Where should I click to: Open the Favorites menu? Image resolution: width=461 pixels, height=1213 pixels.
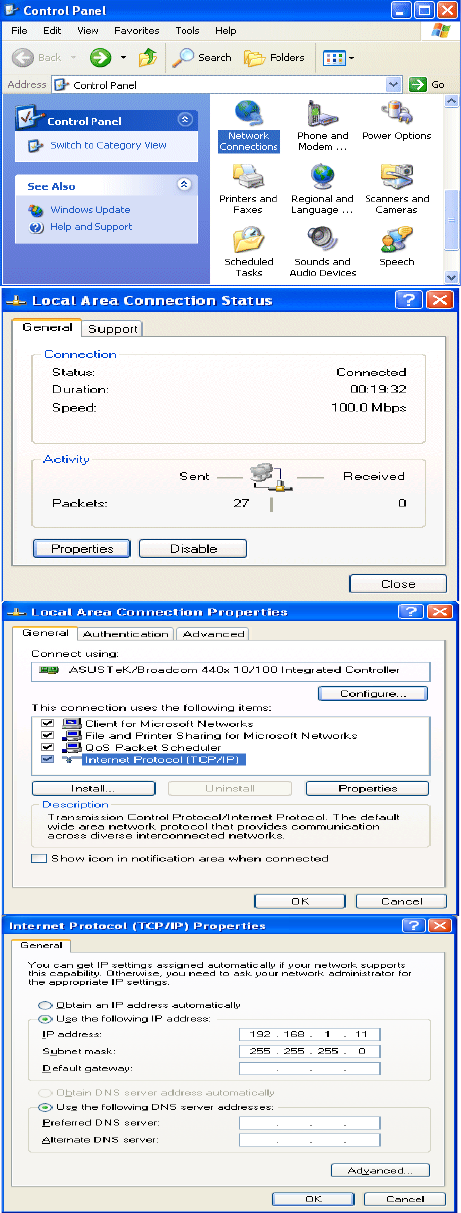[136, 31]
